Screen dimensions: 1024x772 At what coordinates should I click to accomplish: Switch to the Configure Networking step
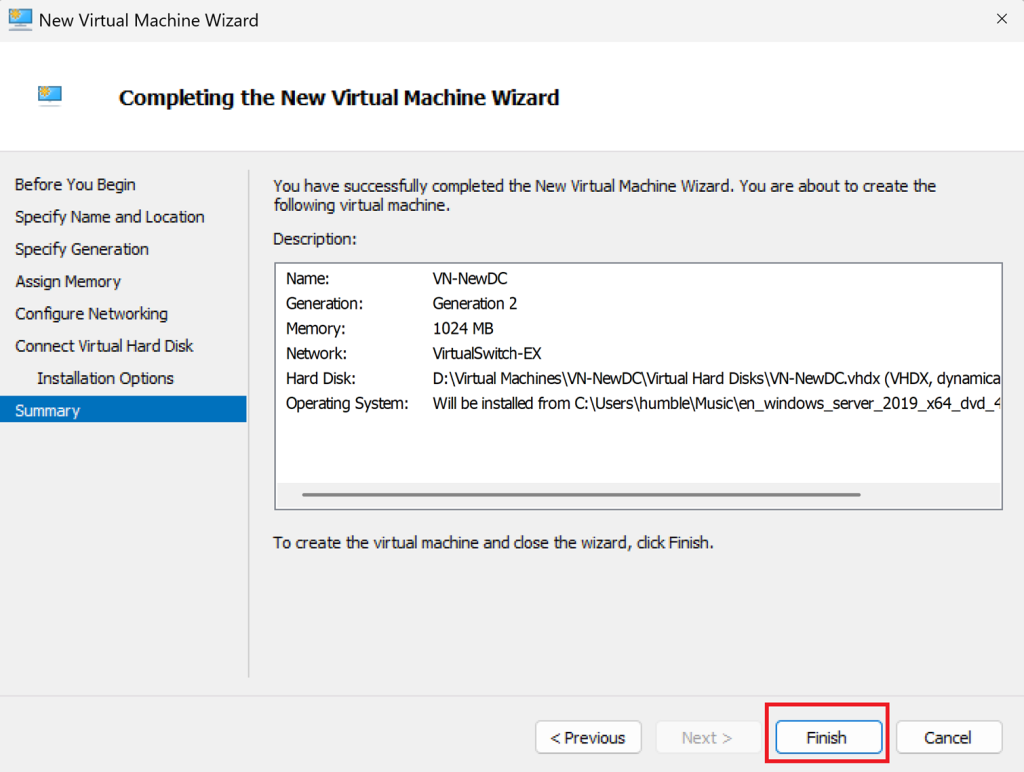[x=91, y=314]
